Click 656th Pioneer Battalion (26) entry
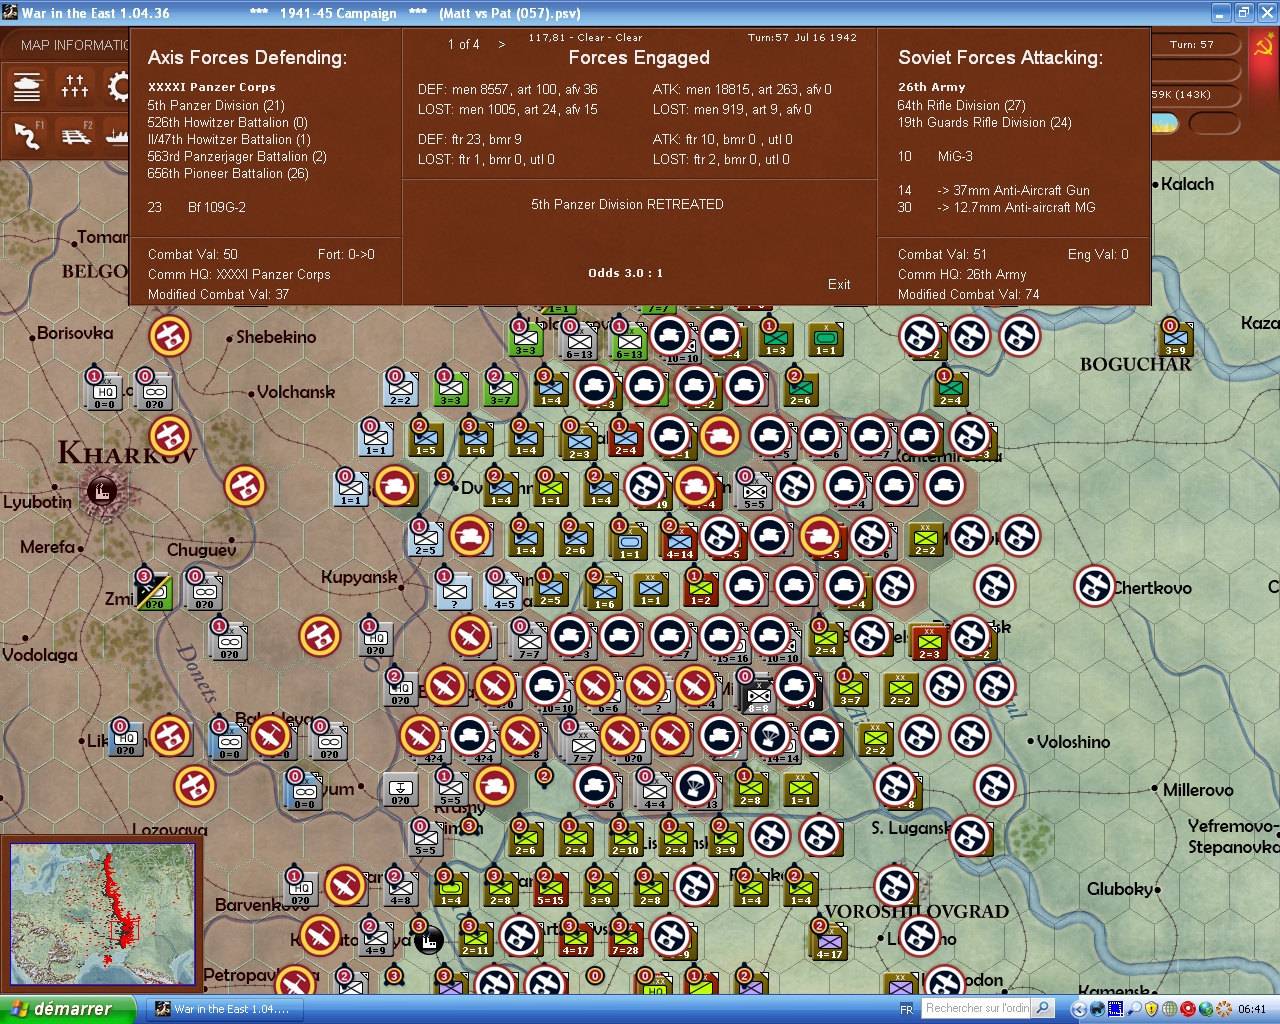 [x=228, y=173]
